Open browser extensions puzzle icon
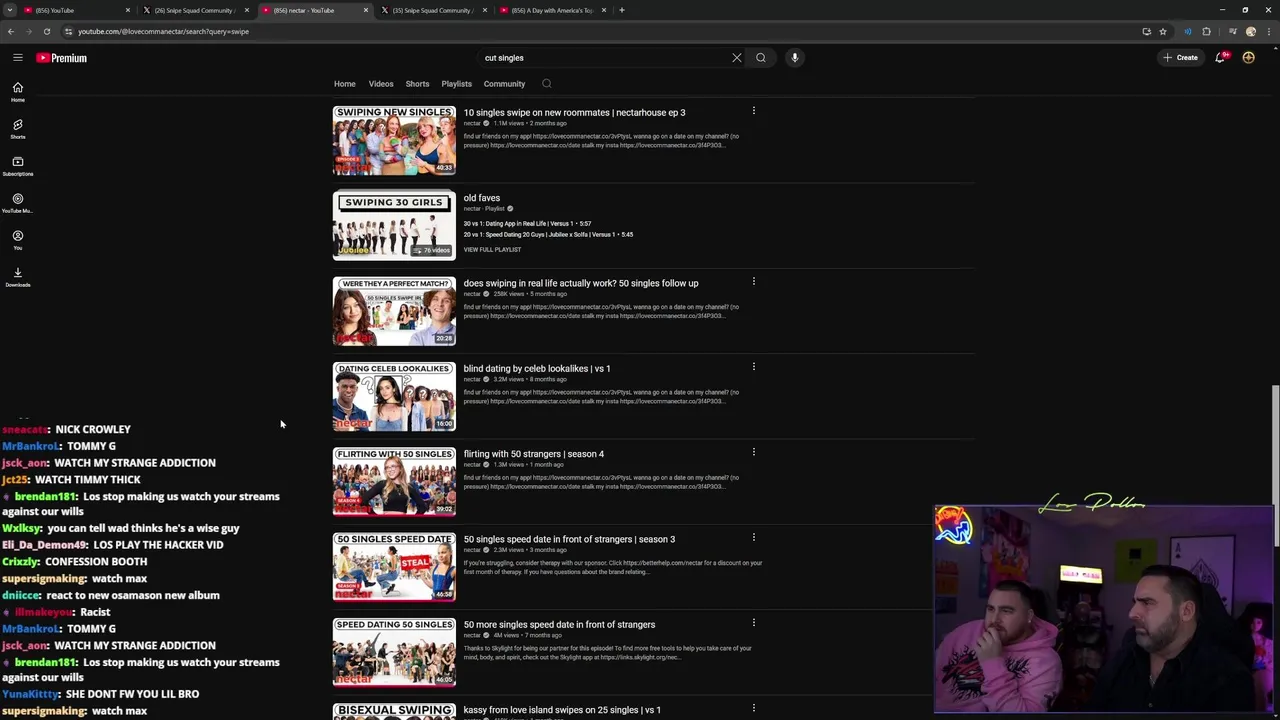1280x720 pixels. (1206, 31)
